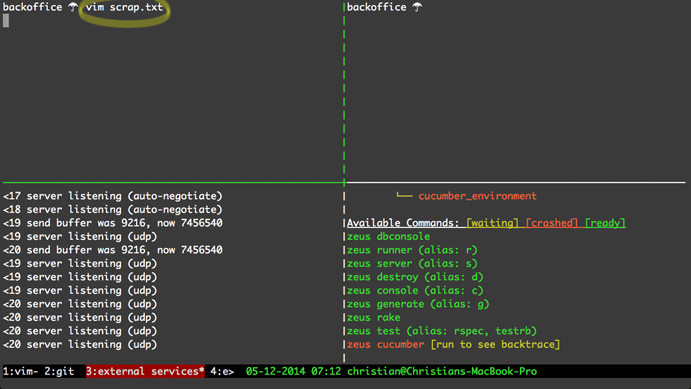Click the umbrella prompt icon in left pane

pos(73,7)
